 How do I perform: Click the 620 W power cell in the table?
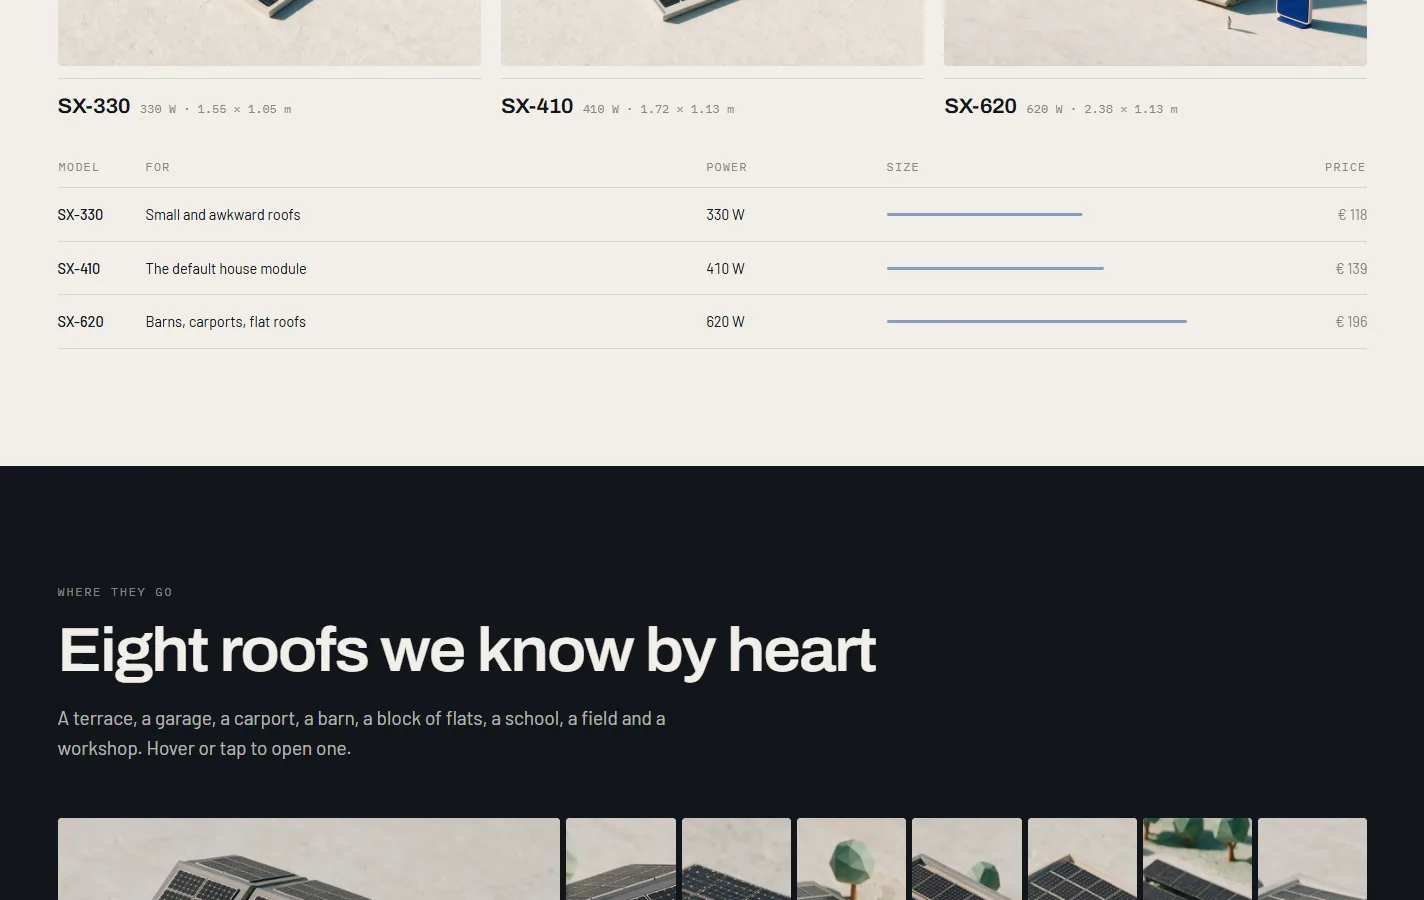click(x=725, y=322)
